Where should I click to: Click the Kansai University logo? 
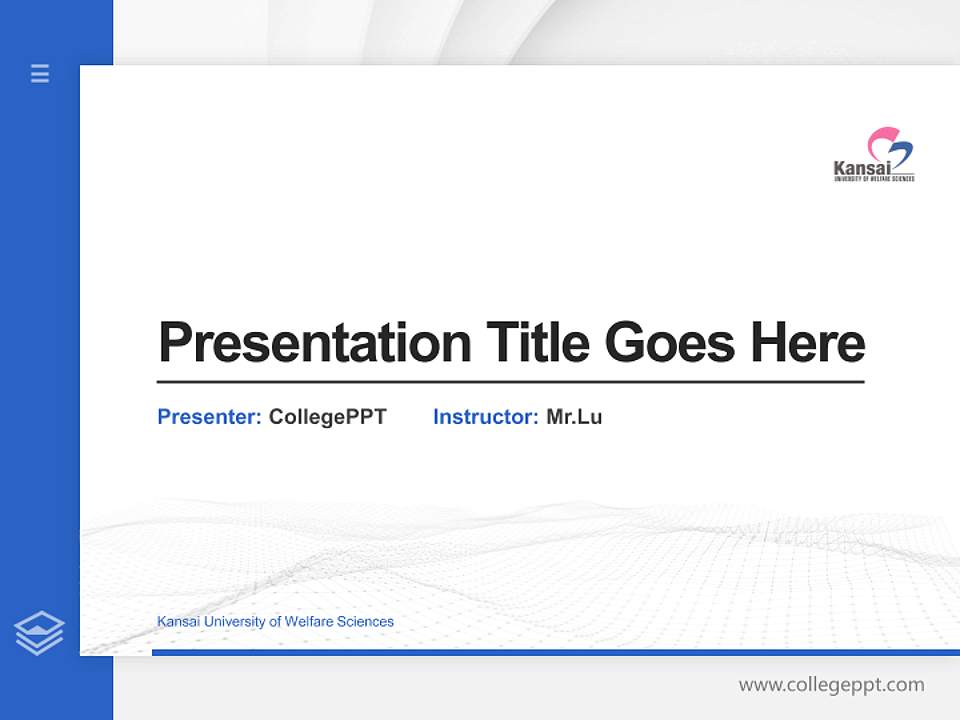(x=874, y=154)
